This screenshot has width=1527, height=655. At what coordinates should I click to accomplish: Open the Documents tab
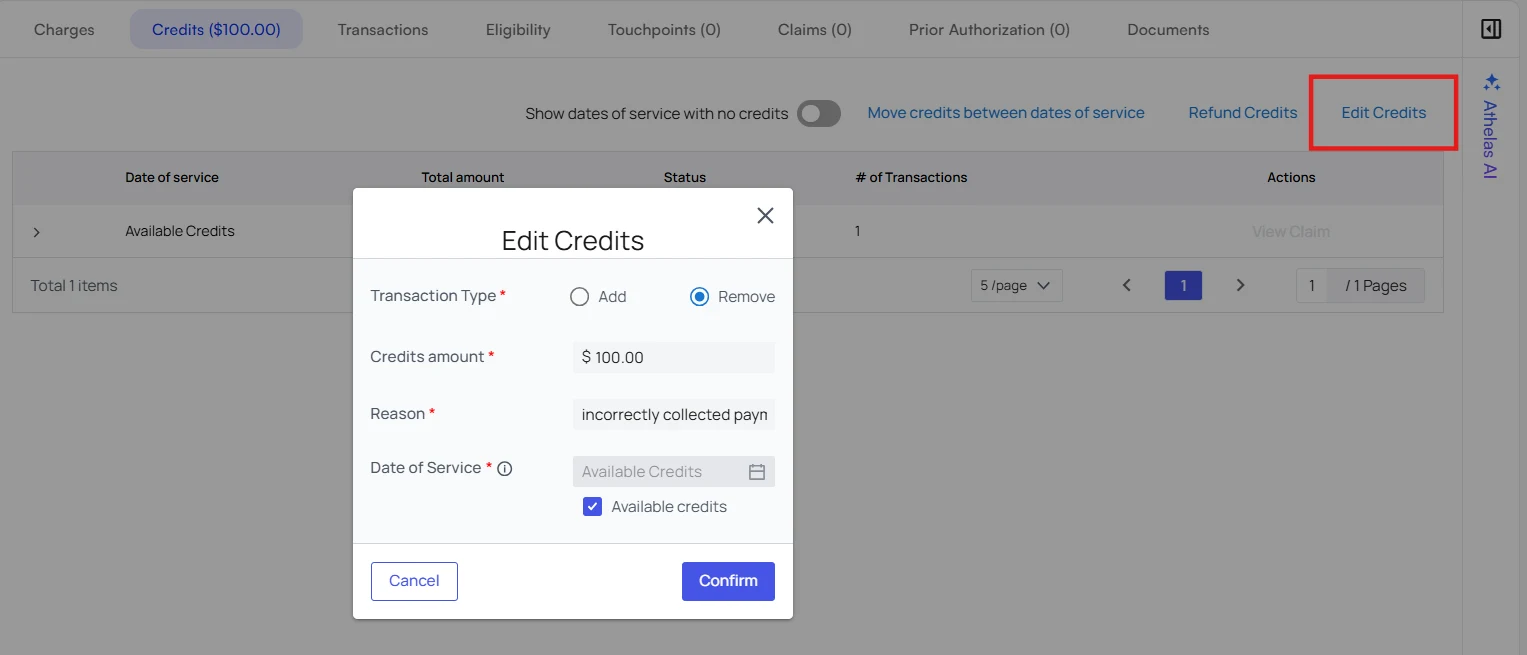click(1168, 30)
